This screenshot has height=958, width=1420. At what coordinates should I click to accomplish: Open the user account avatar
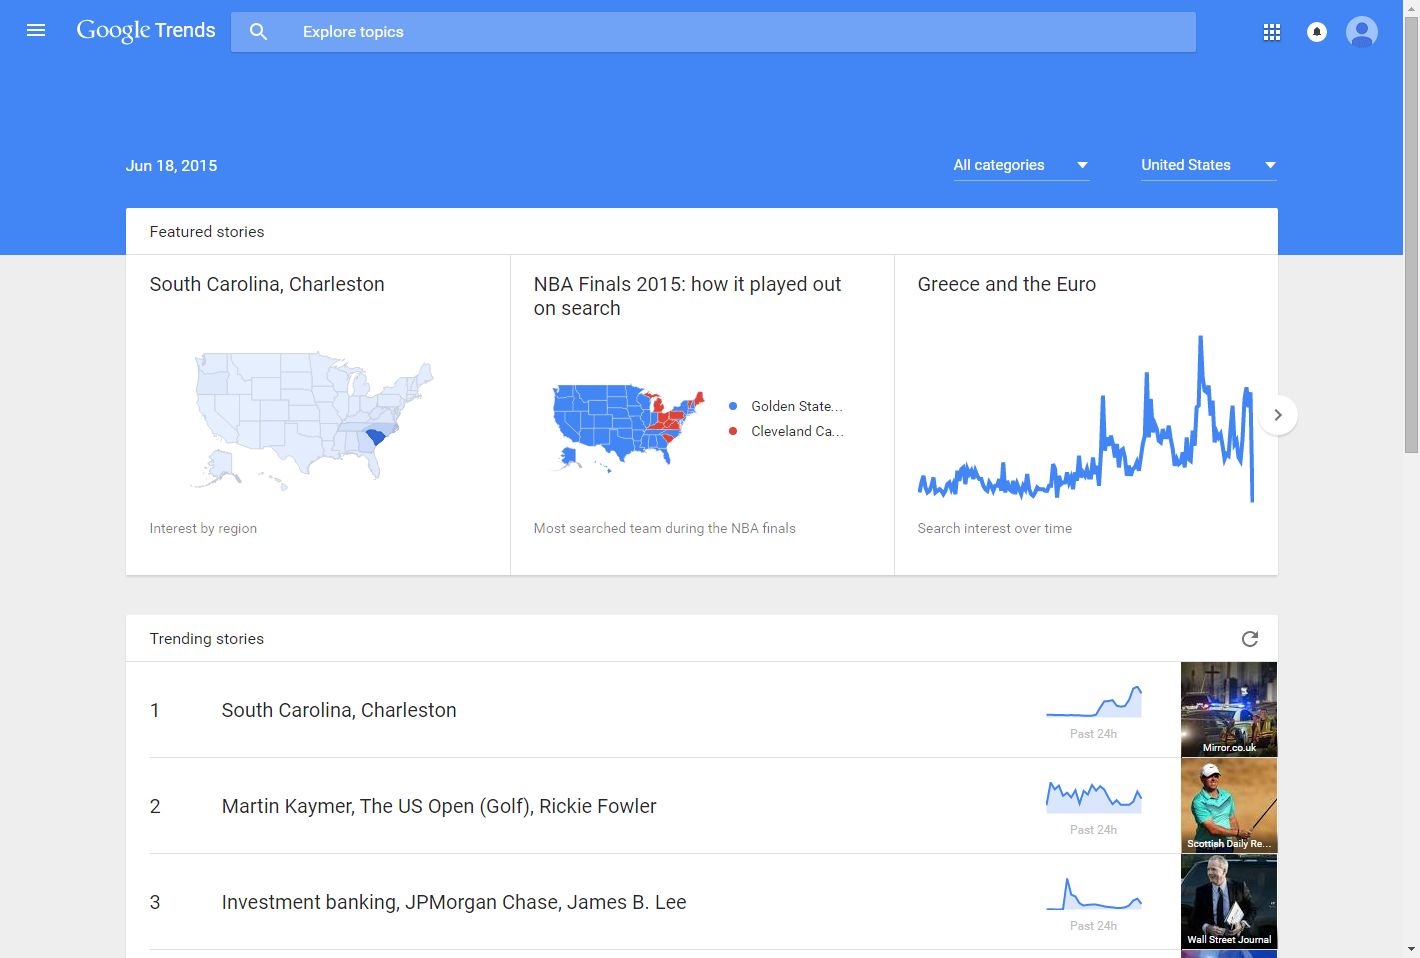(x=1361, y=32)
